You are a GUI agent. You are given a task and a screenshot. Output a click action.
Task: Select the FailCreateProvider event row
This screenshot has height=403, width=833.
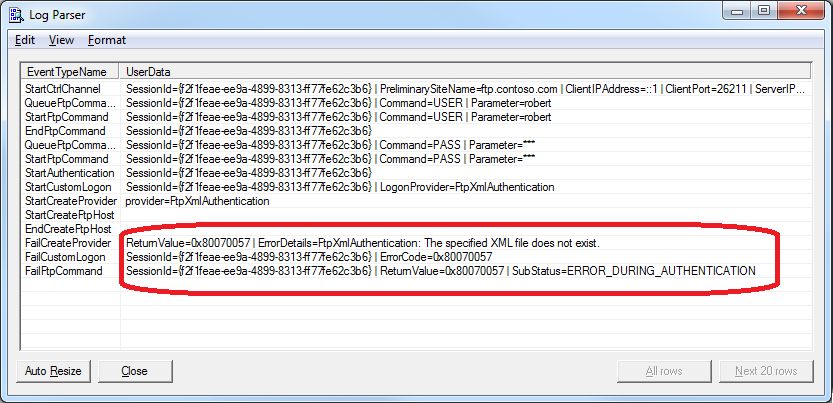pyautogui.click(x=67, y=243)
